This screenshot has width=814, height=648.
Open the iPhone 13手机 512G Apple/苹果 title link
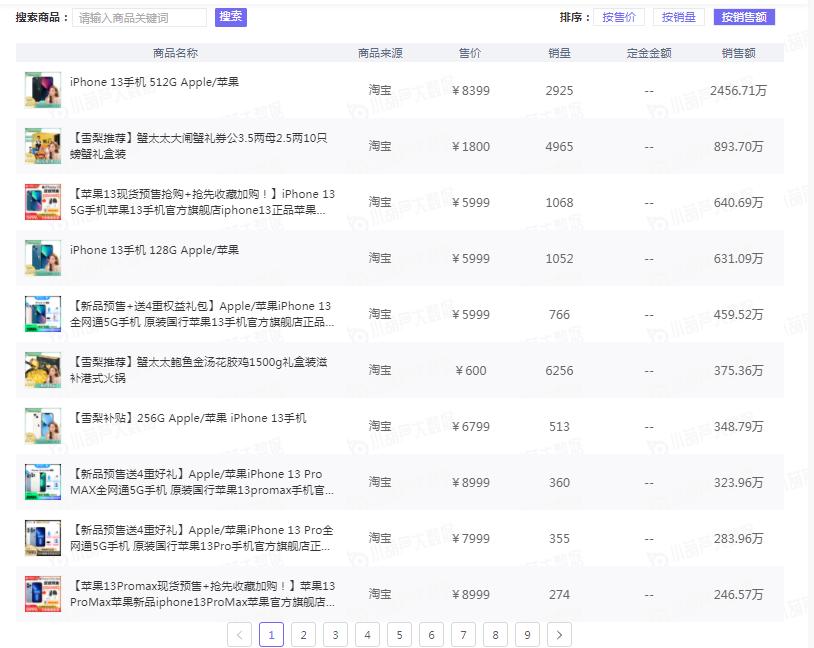(154, 82)
